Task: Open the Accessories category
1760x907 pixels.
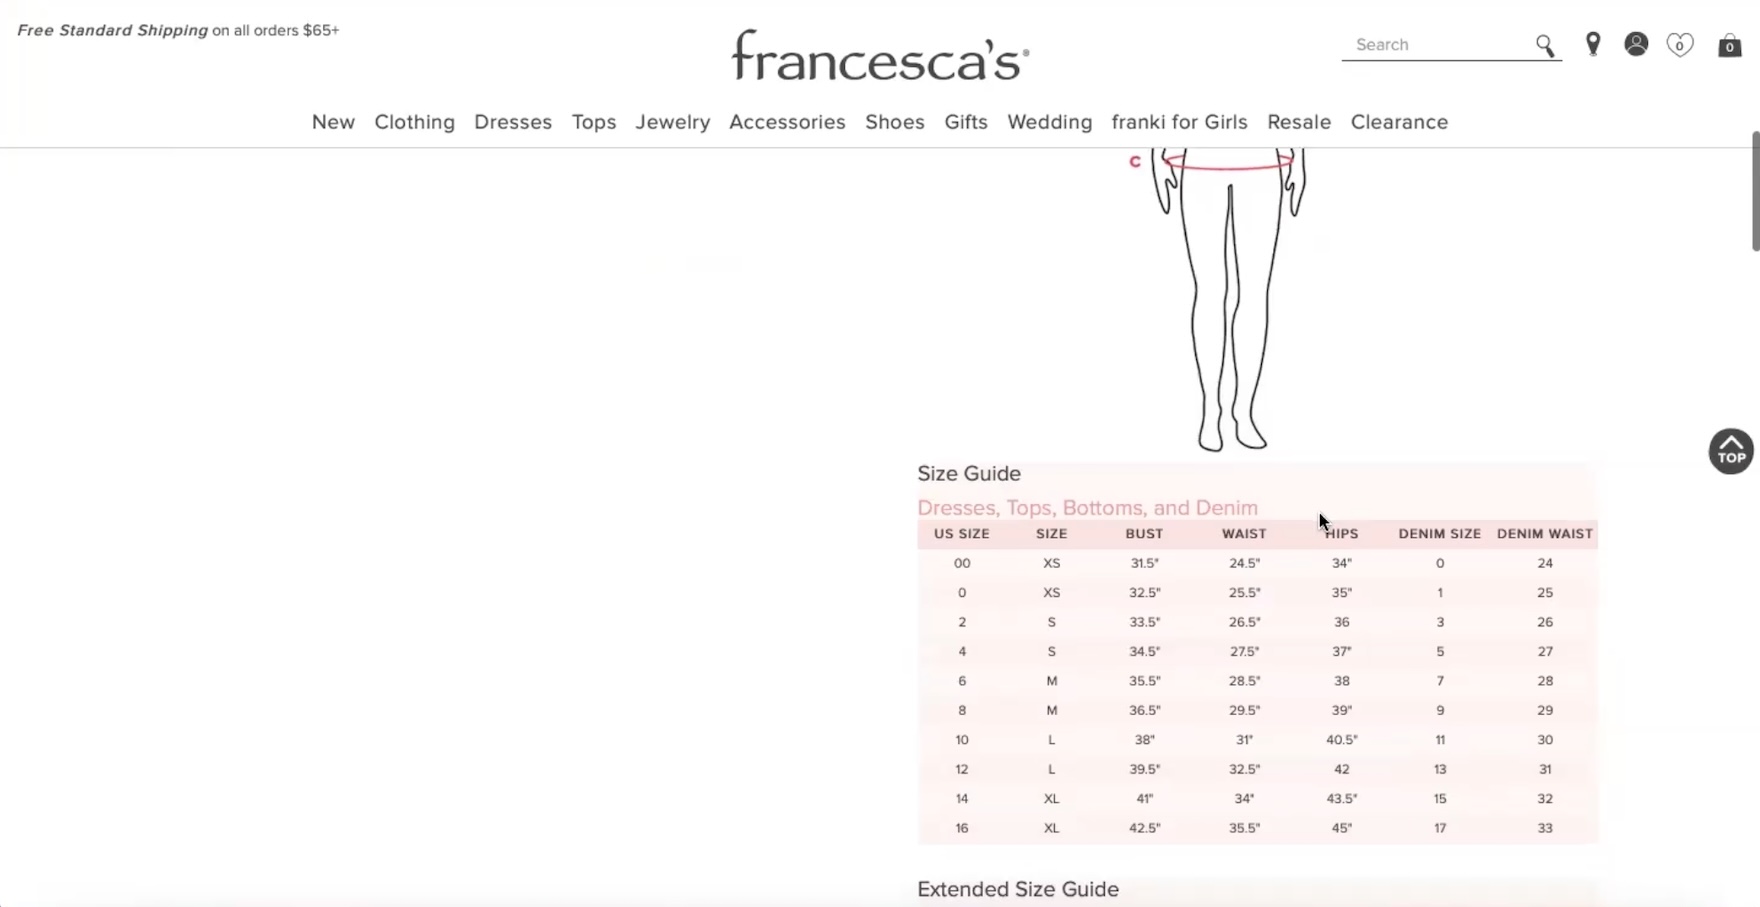Action: click(x=787, y=122)
